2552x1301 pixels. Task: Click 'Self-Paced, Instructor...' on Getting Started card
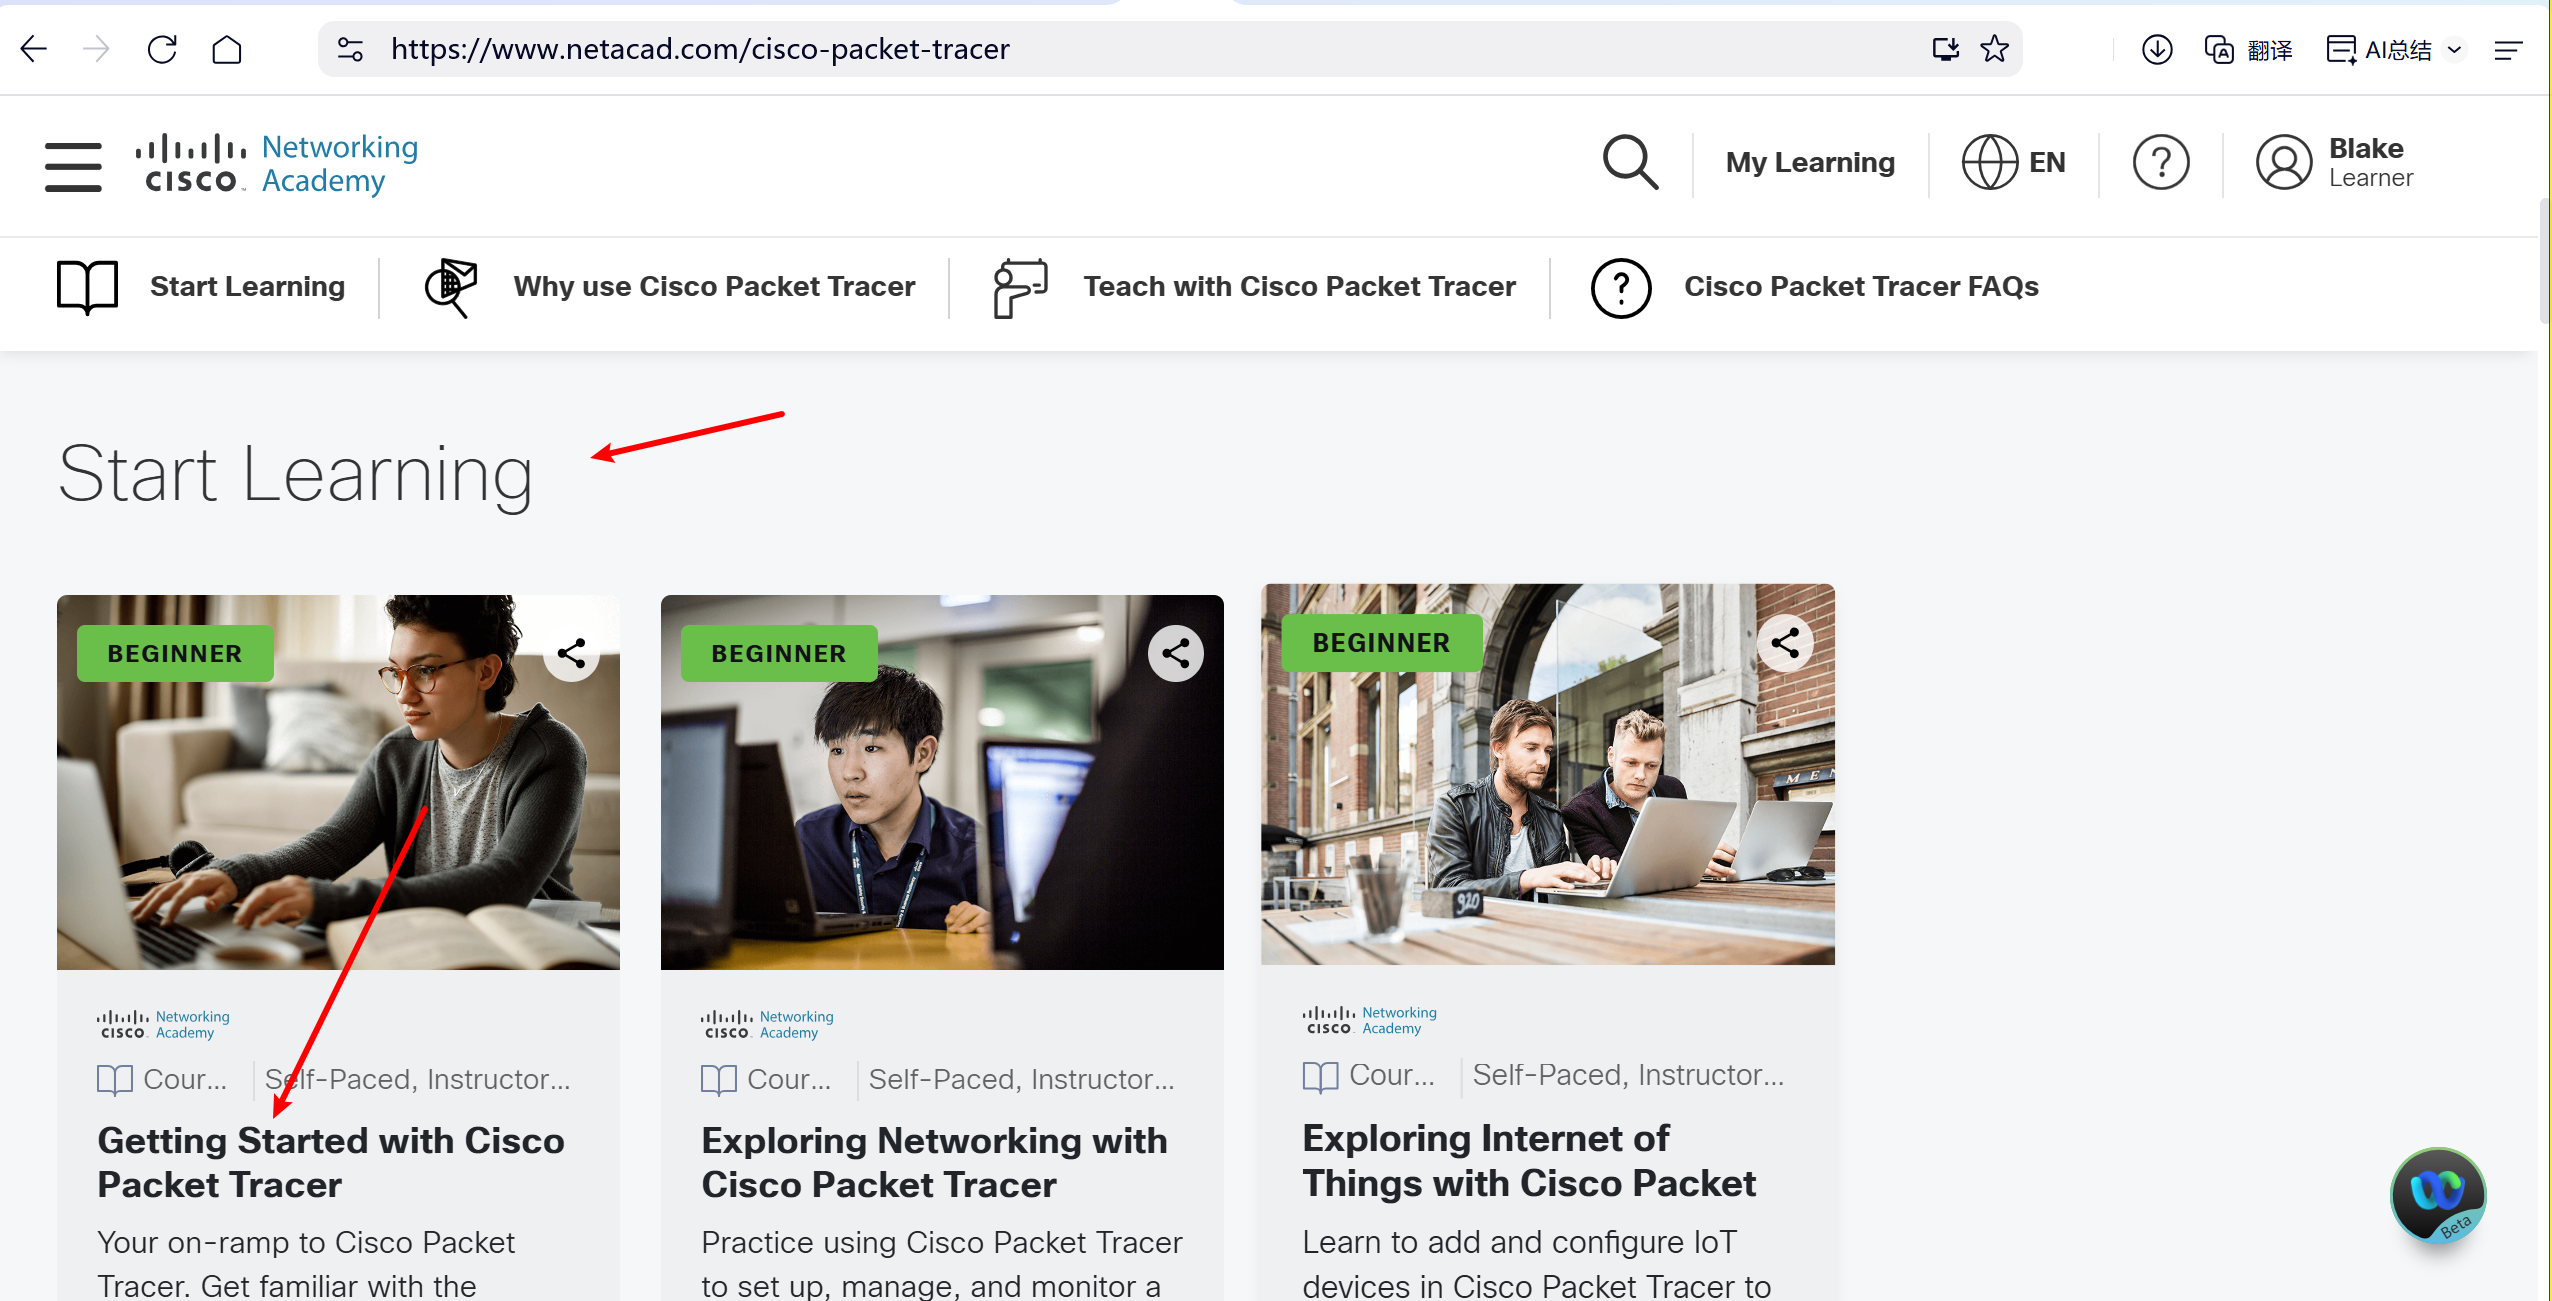418,1079
